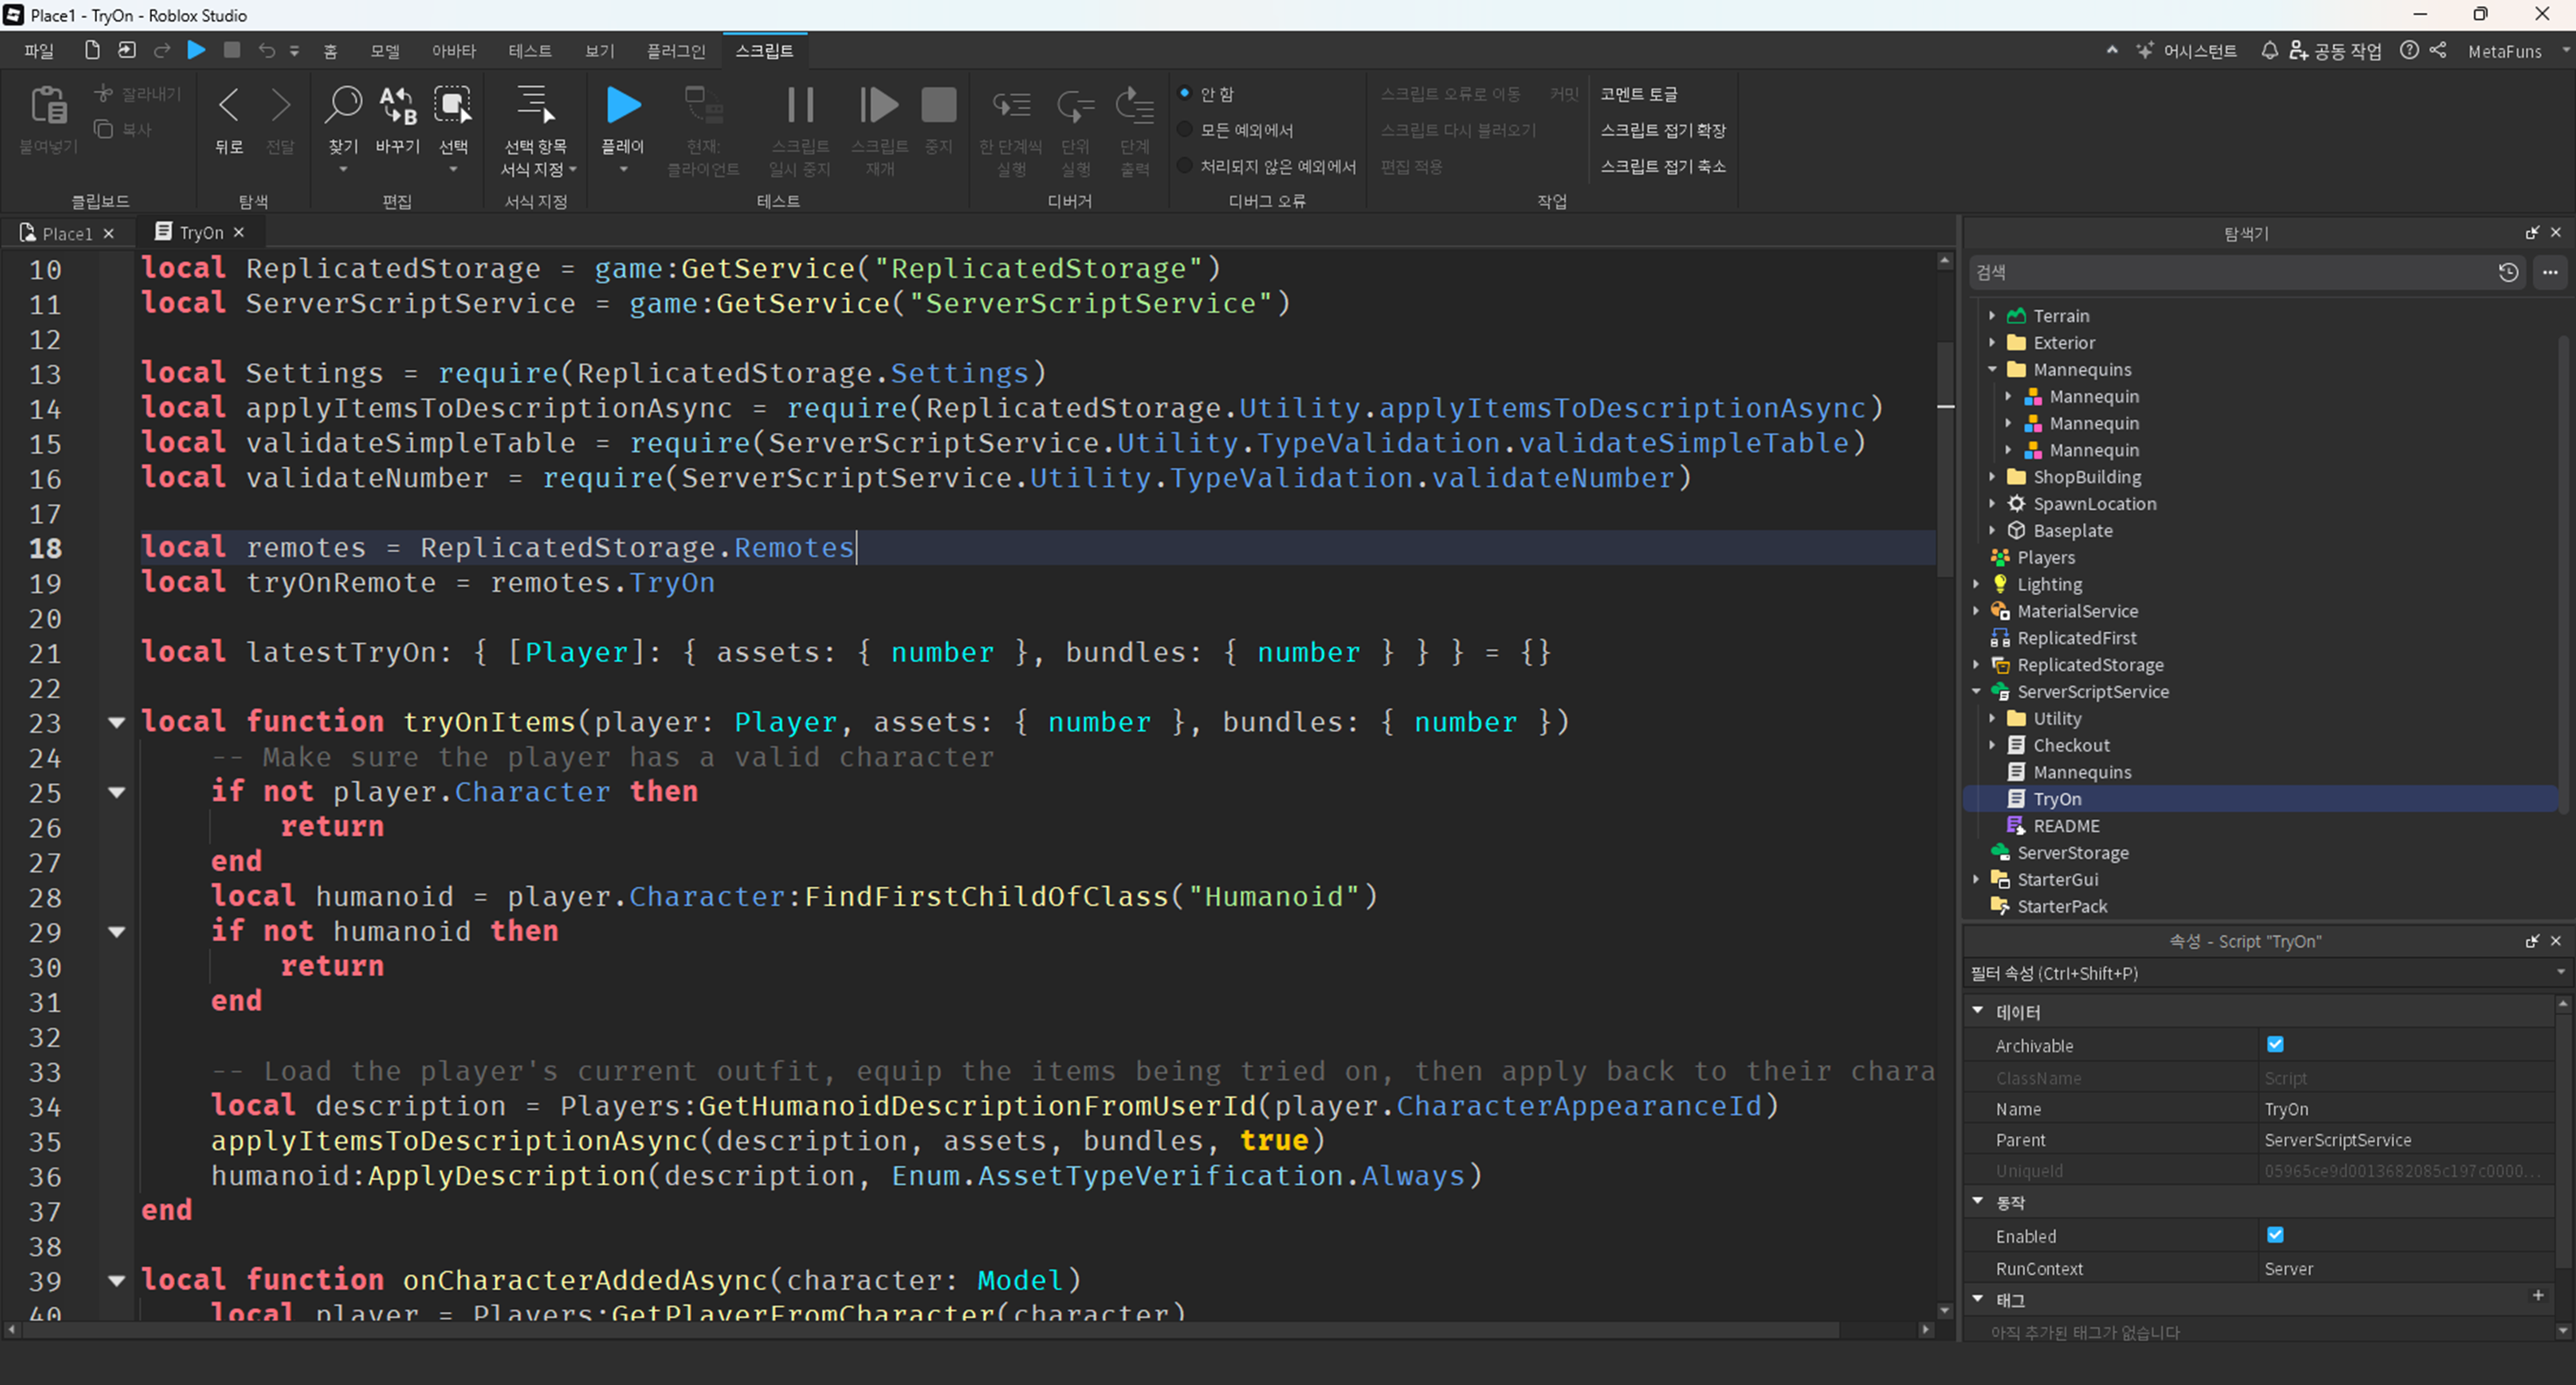
Task: Edit the Name property value TryOn
Action: pyautogui.click(x=2406, y=1108)
